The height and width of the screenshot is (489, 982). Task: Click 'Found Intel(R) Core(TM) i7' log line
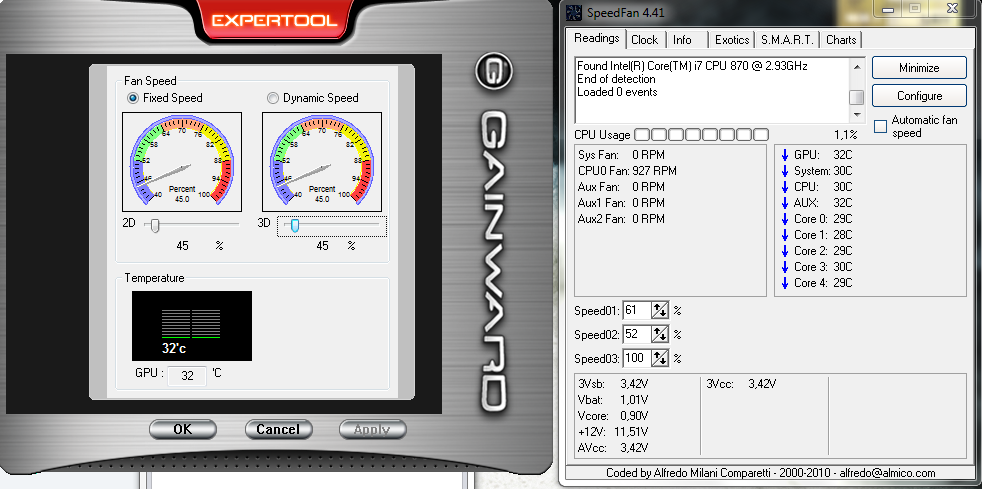click(692, 66)
